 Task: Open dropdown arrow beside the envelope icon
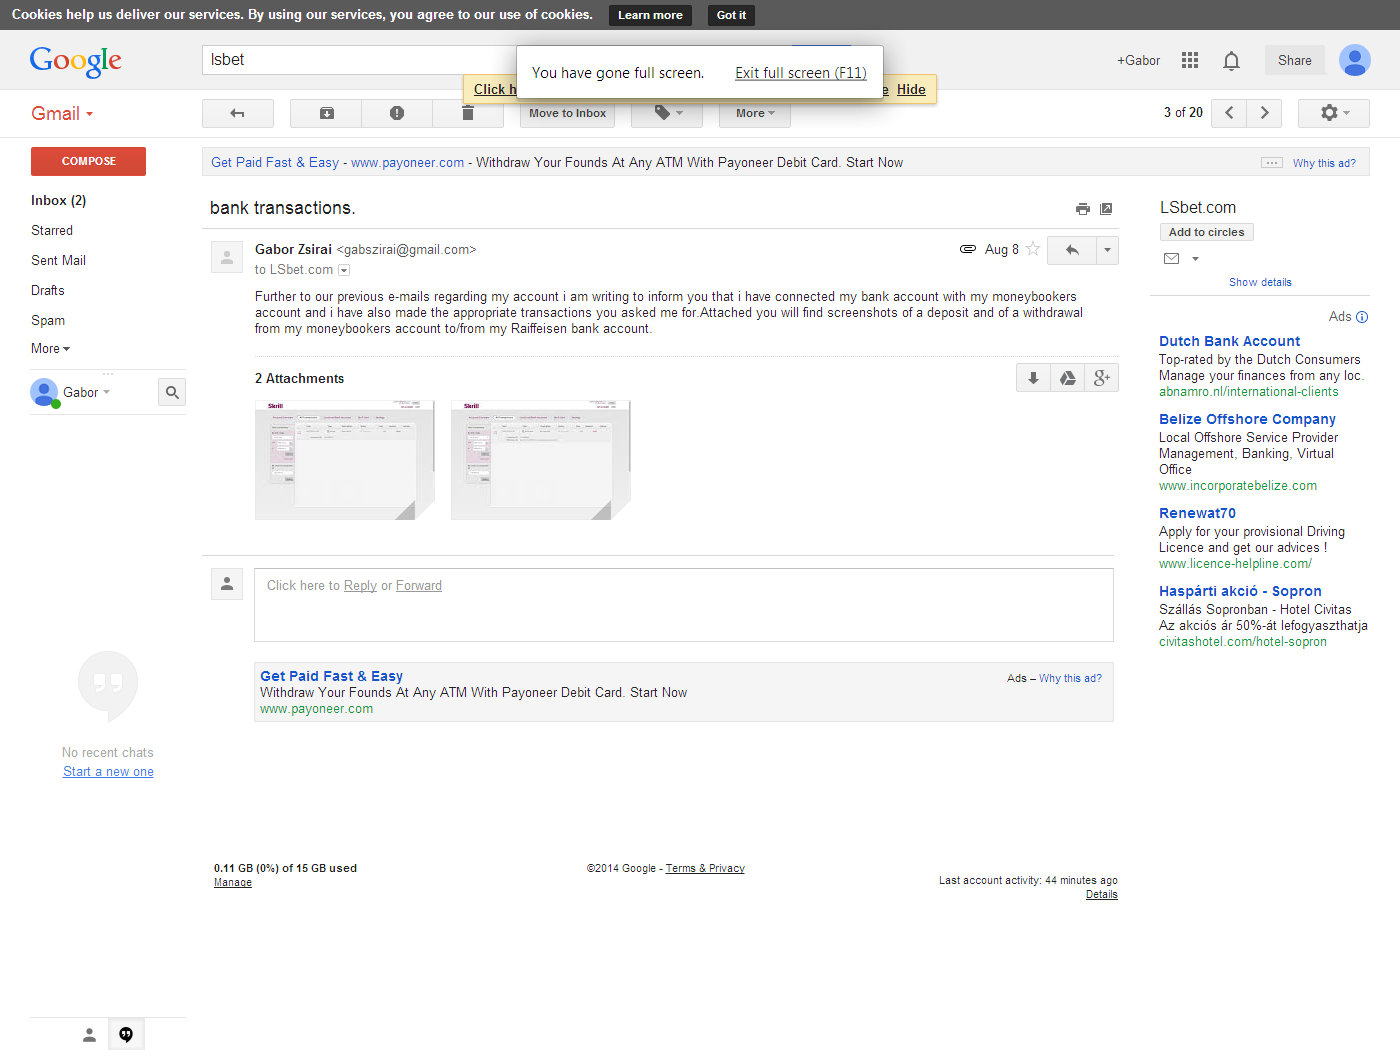click(x=1195, y=259)
